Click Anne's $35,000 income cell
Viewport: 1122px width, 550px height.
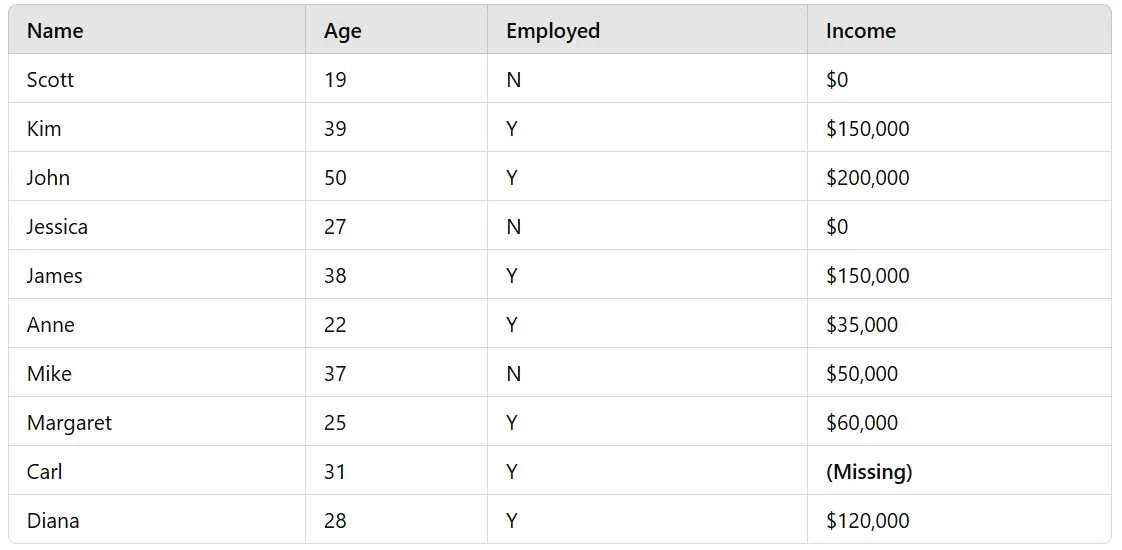coord(959,324)
